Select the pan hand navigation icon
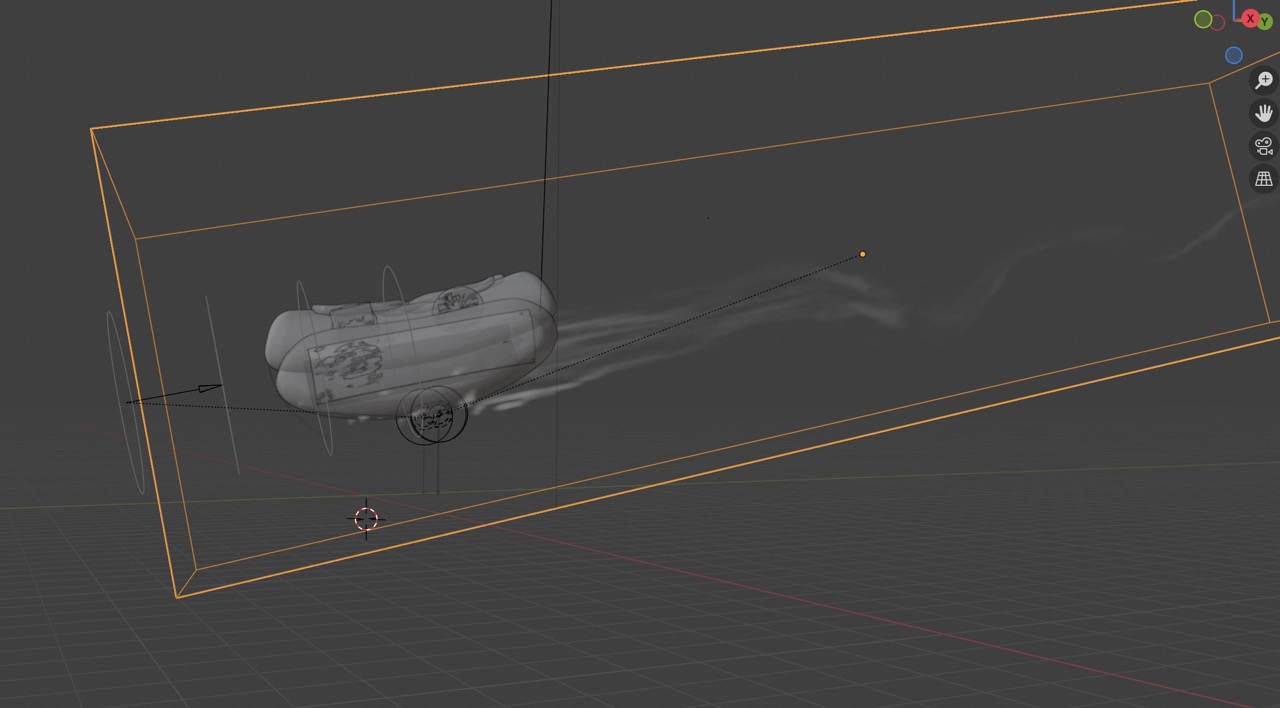This screenshot has width=1280, height=708. (x=1264, y=113)
